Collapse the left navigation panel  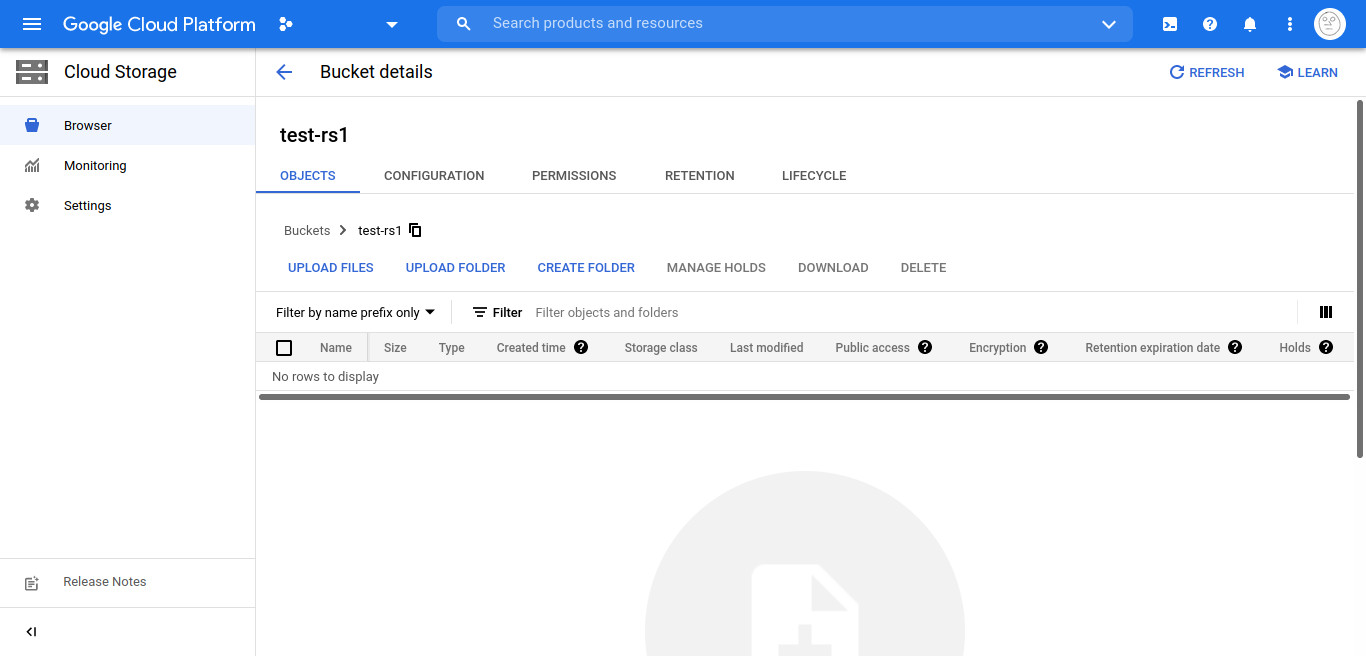point(31,632)
